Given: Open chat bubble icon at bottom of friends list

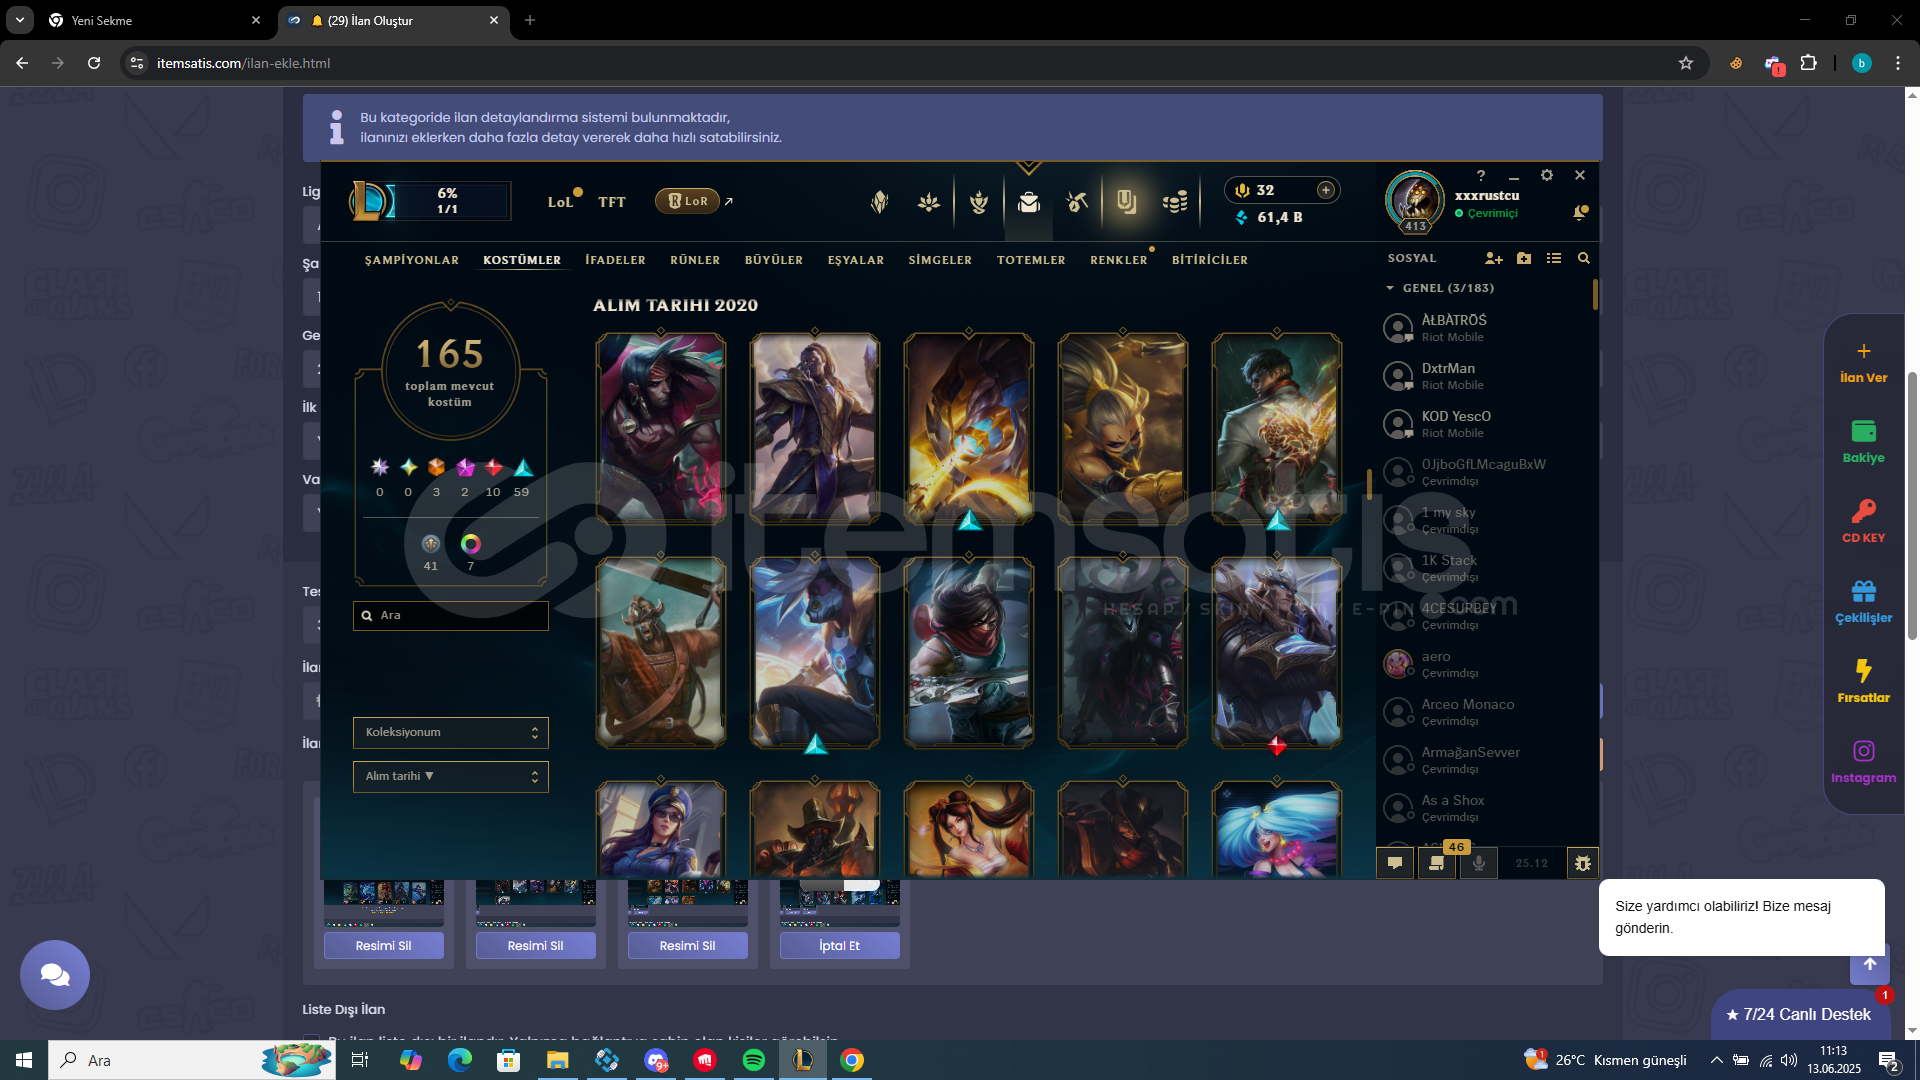Looking at the screenshot, I should [1395, 863].
